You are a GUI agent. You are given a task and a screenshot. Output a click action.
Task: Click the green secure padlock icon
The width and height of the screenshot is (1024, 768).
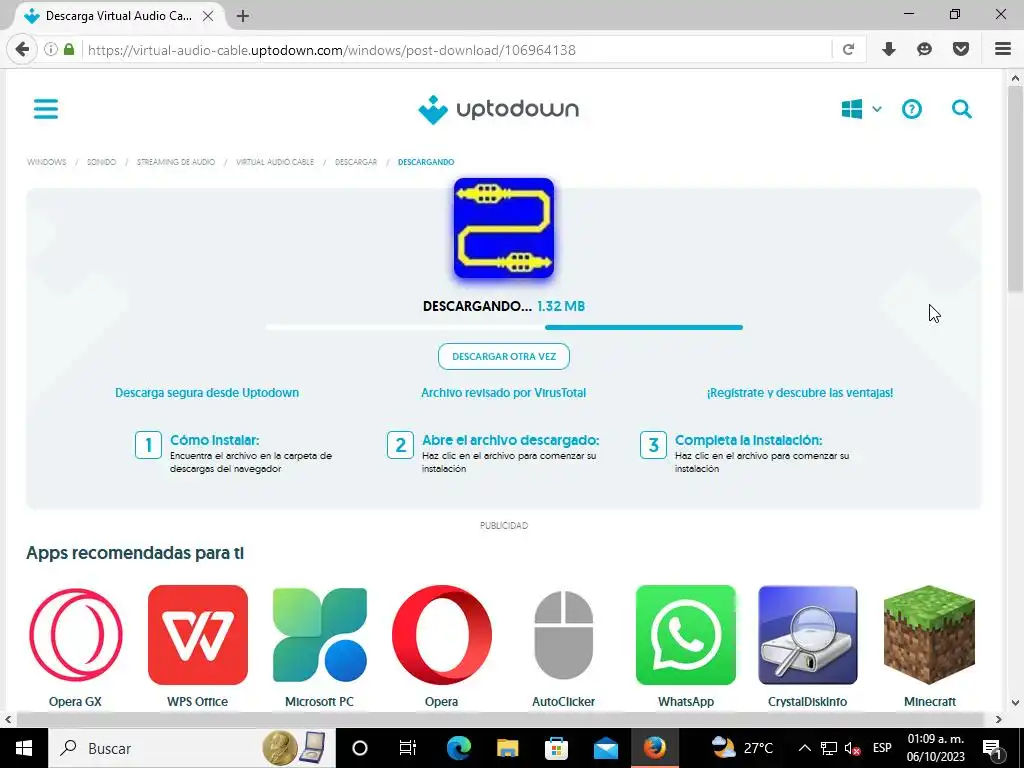(x=69, y=50)
